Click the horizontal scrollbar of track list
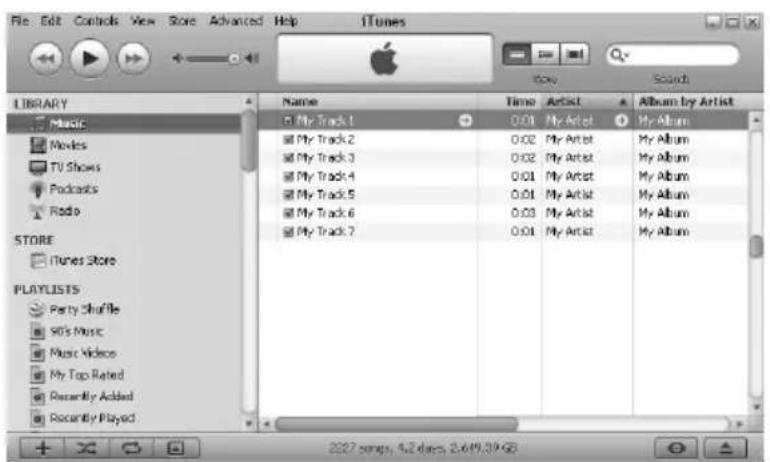 [x=396, y=423]
